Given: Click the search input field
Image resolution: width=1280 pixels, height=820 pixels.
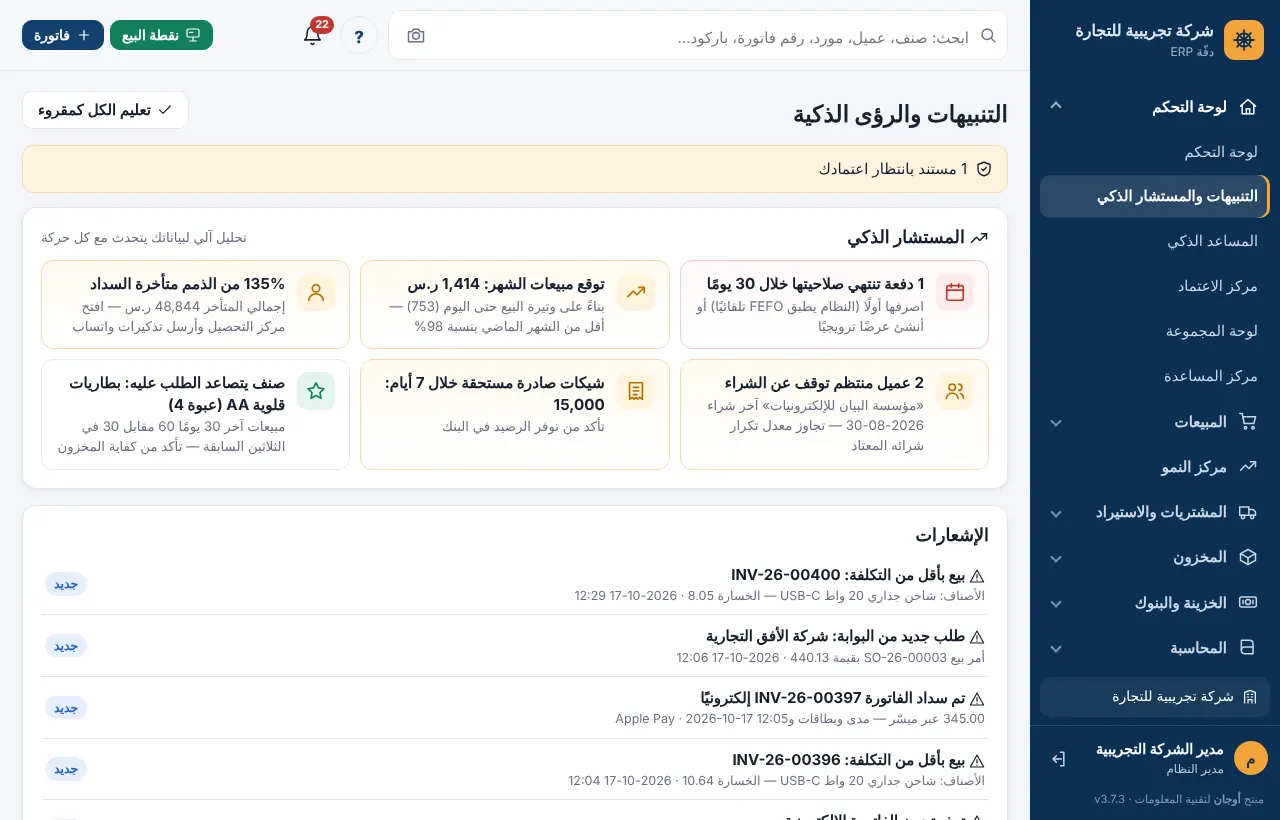Looking at the screenshot, I should click(x=700, y=36).
